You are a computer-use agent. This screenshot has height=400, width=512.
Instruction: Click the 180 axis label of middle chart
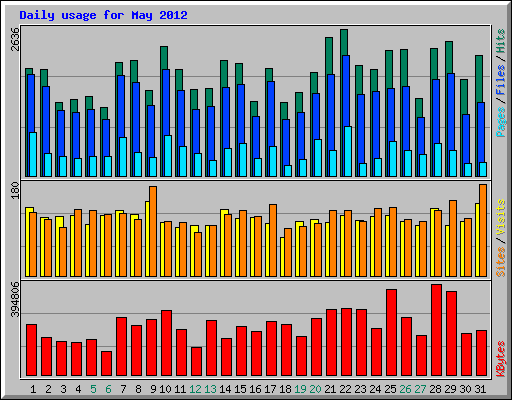point(15,190)
